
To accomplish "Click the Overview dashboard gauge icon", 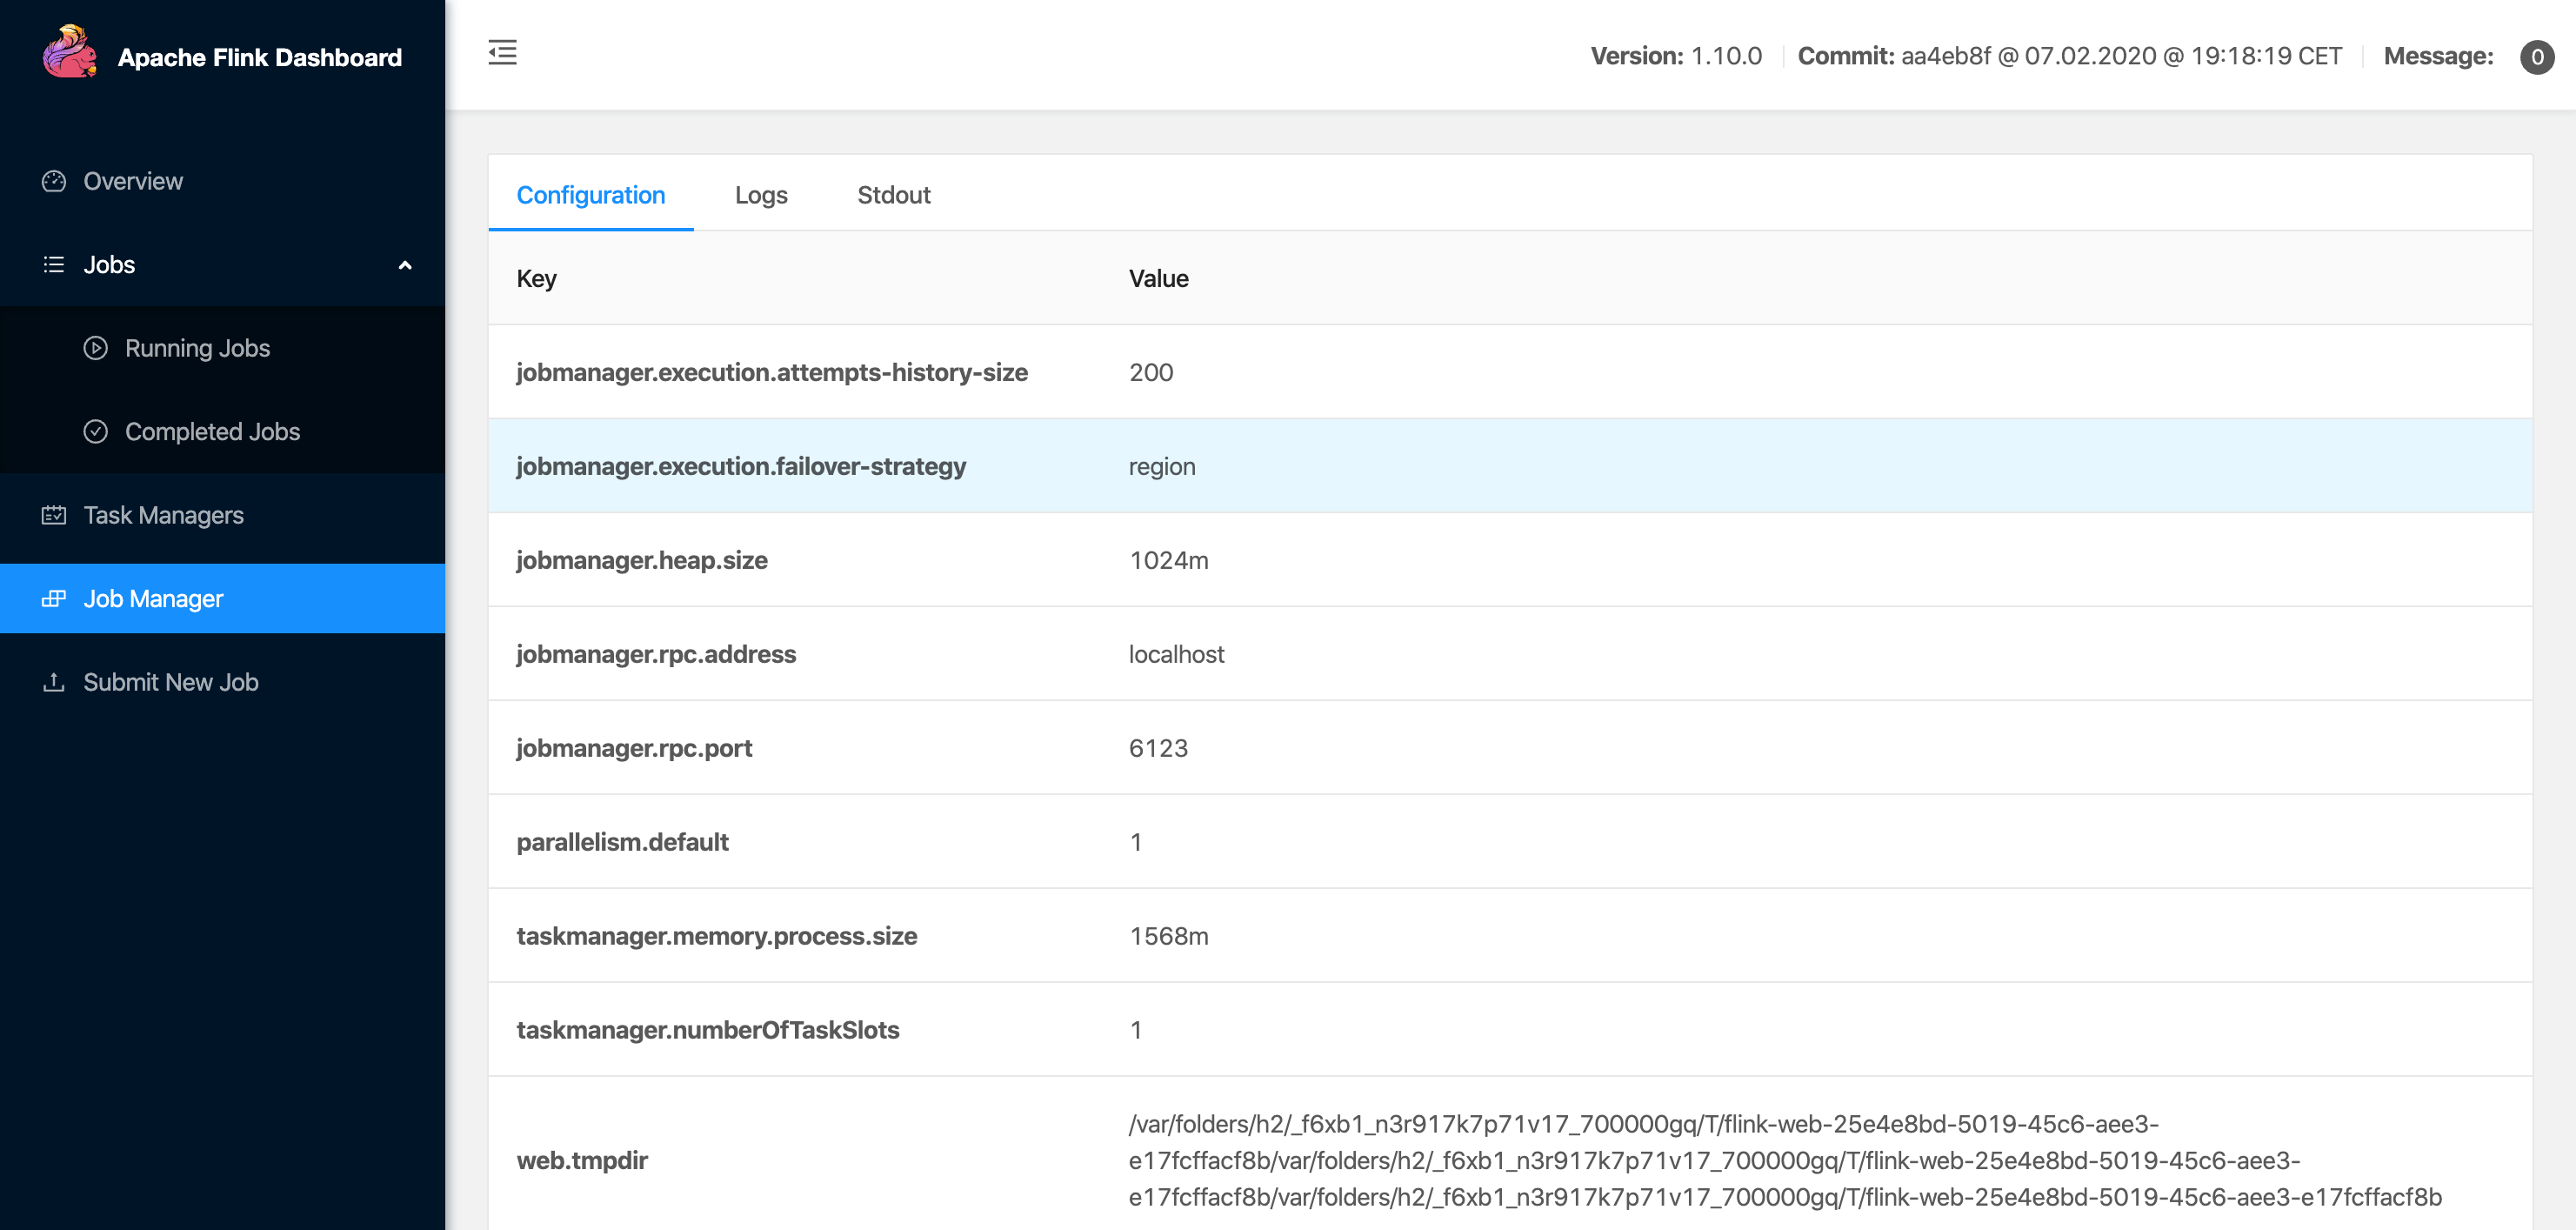I will [x=54, y=181].
